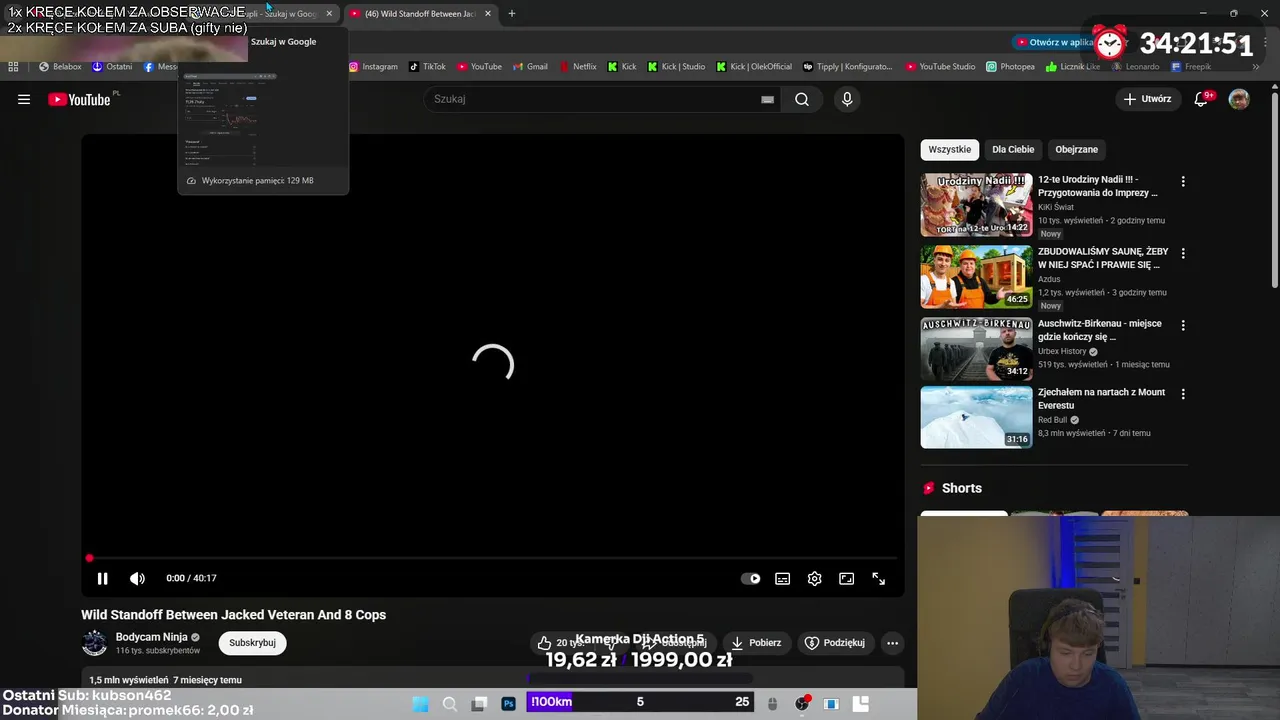Viewport: 1280px width, 720px height.
Task: Mute the video volume
Action: (x=137, y=578)
